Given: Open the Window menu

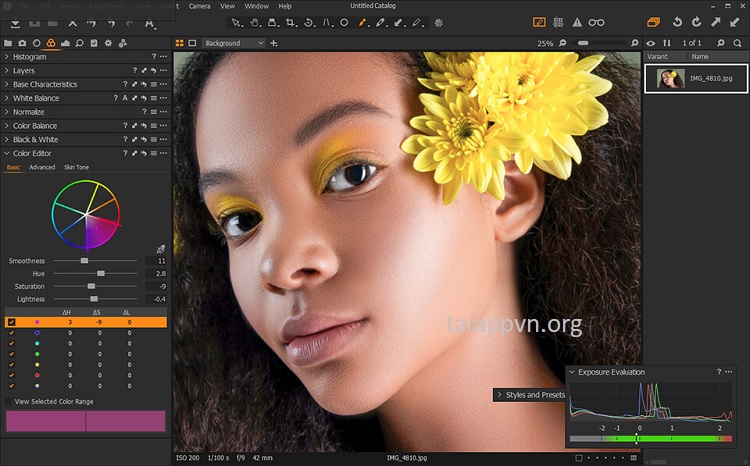Looking at the screenshot, I should pyautogui.click(x=256, y=6).
